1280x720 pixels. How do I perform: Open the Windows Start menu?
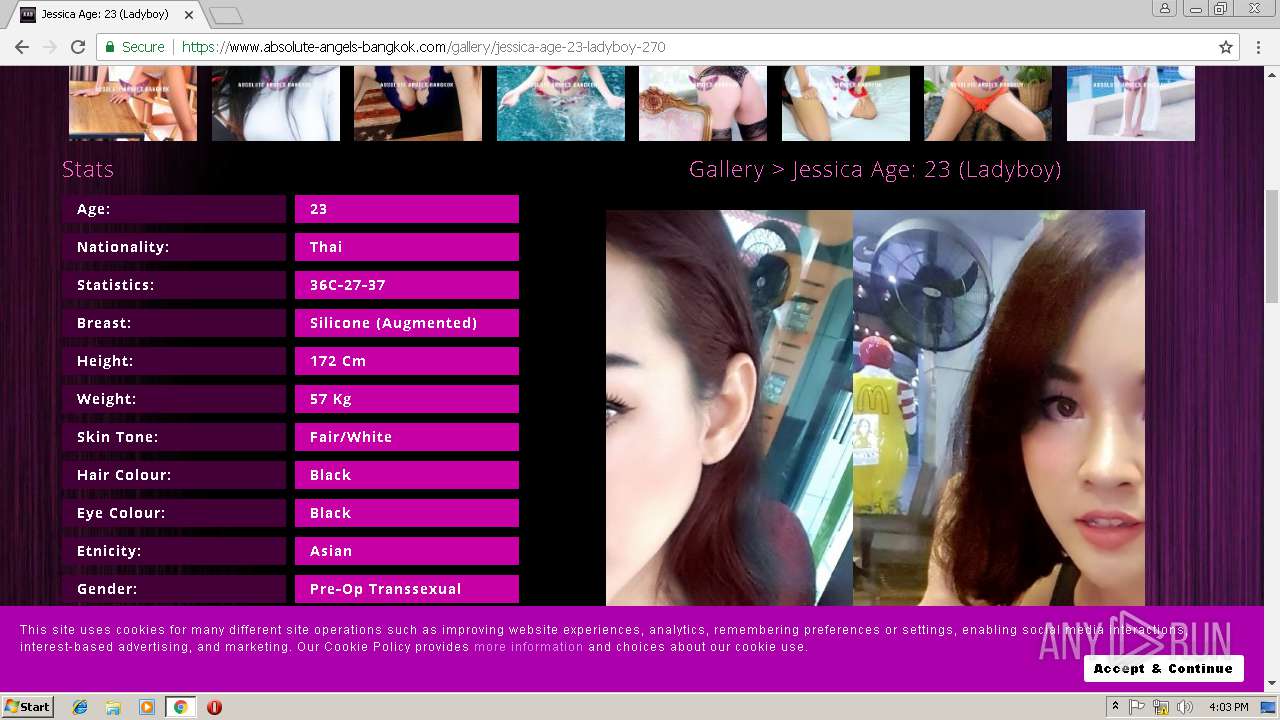(28, 706)
